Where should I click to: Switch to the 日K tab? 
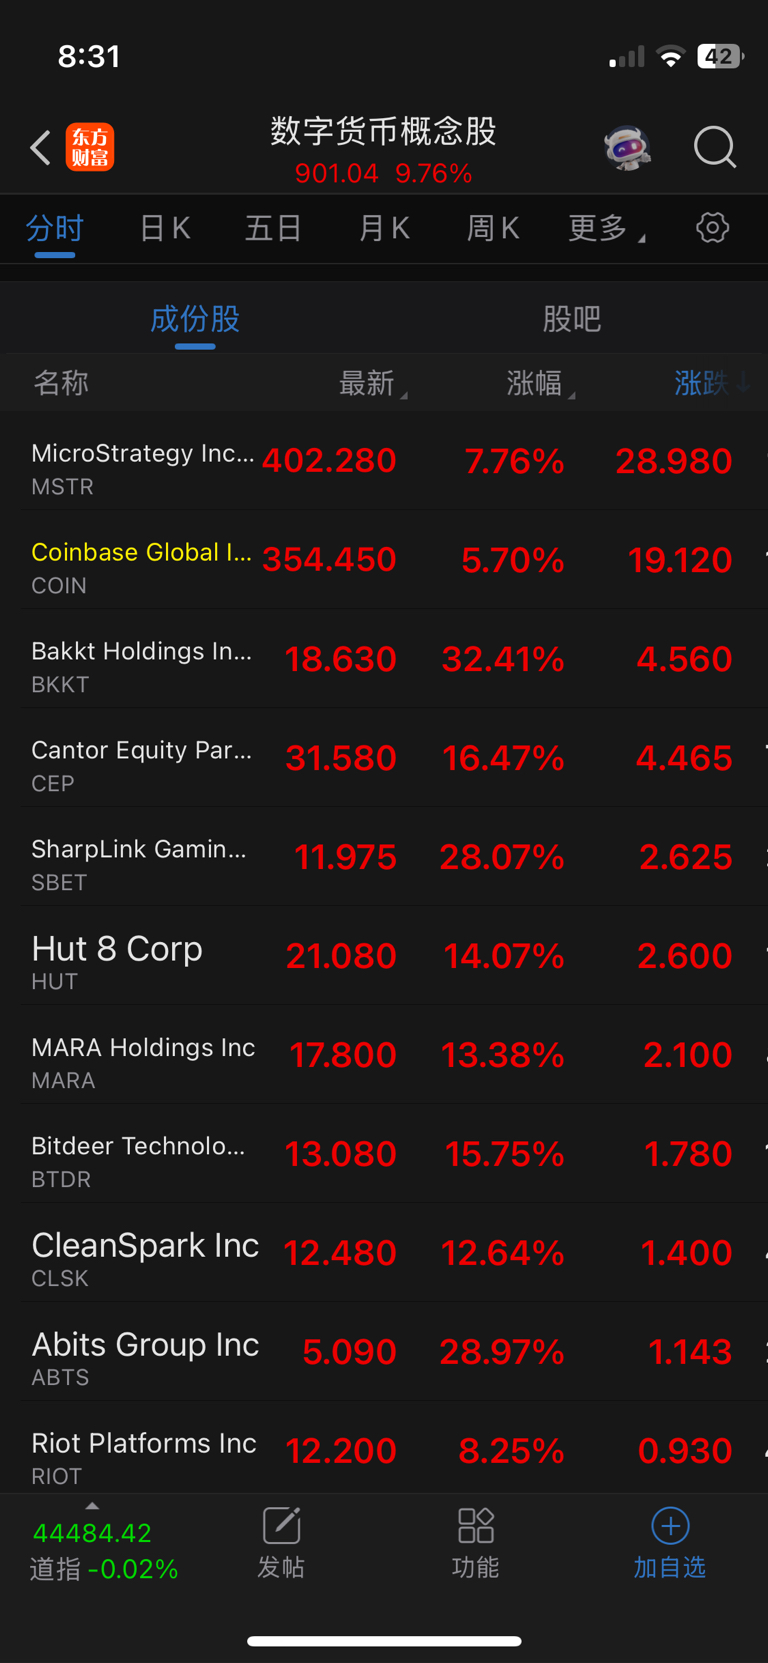coord(165,228)
